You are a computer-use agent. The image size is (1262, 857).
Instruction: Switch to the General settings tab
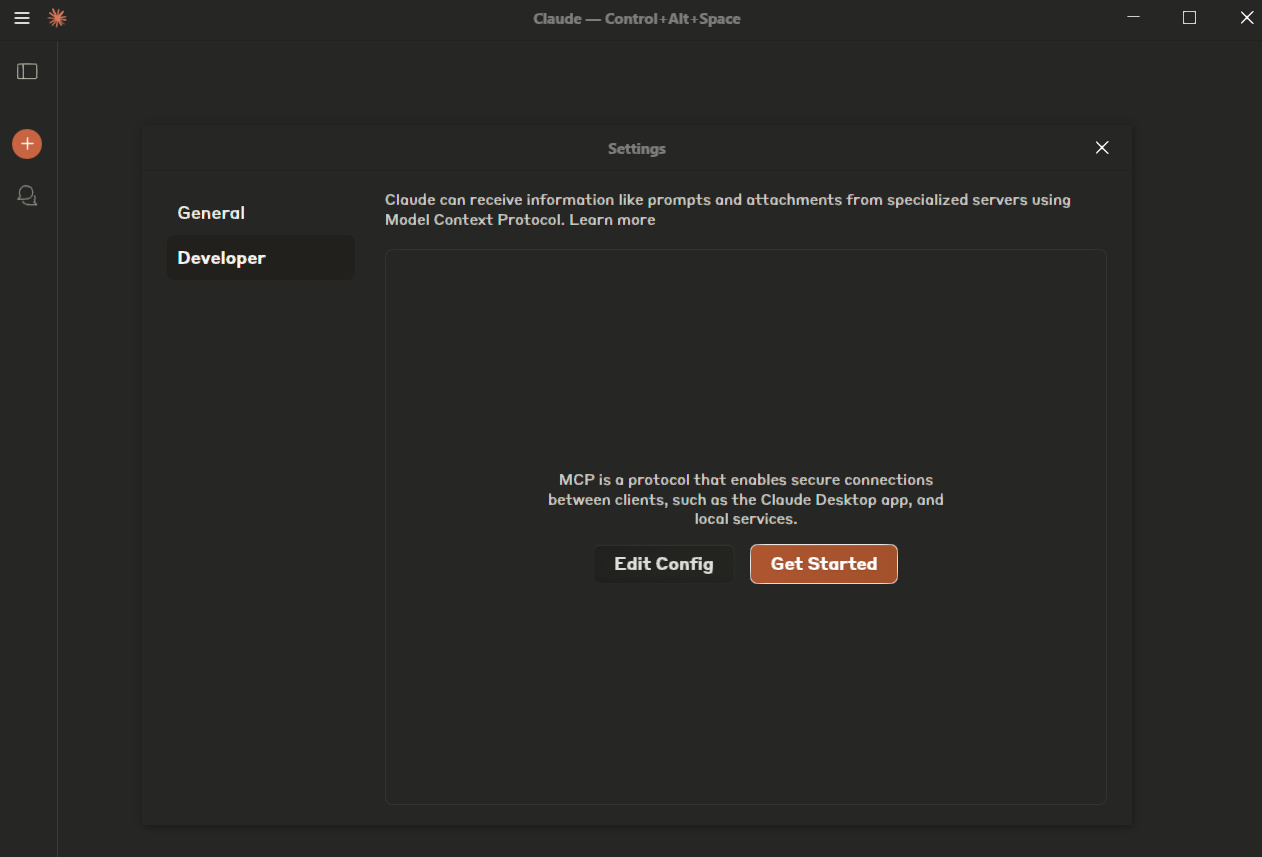tap(211, 213)
